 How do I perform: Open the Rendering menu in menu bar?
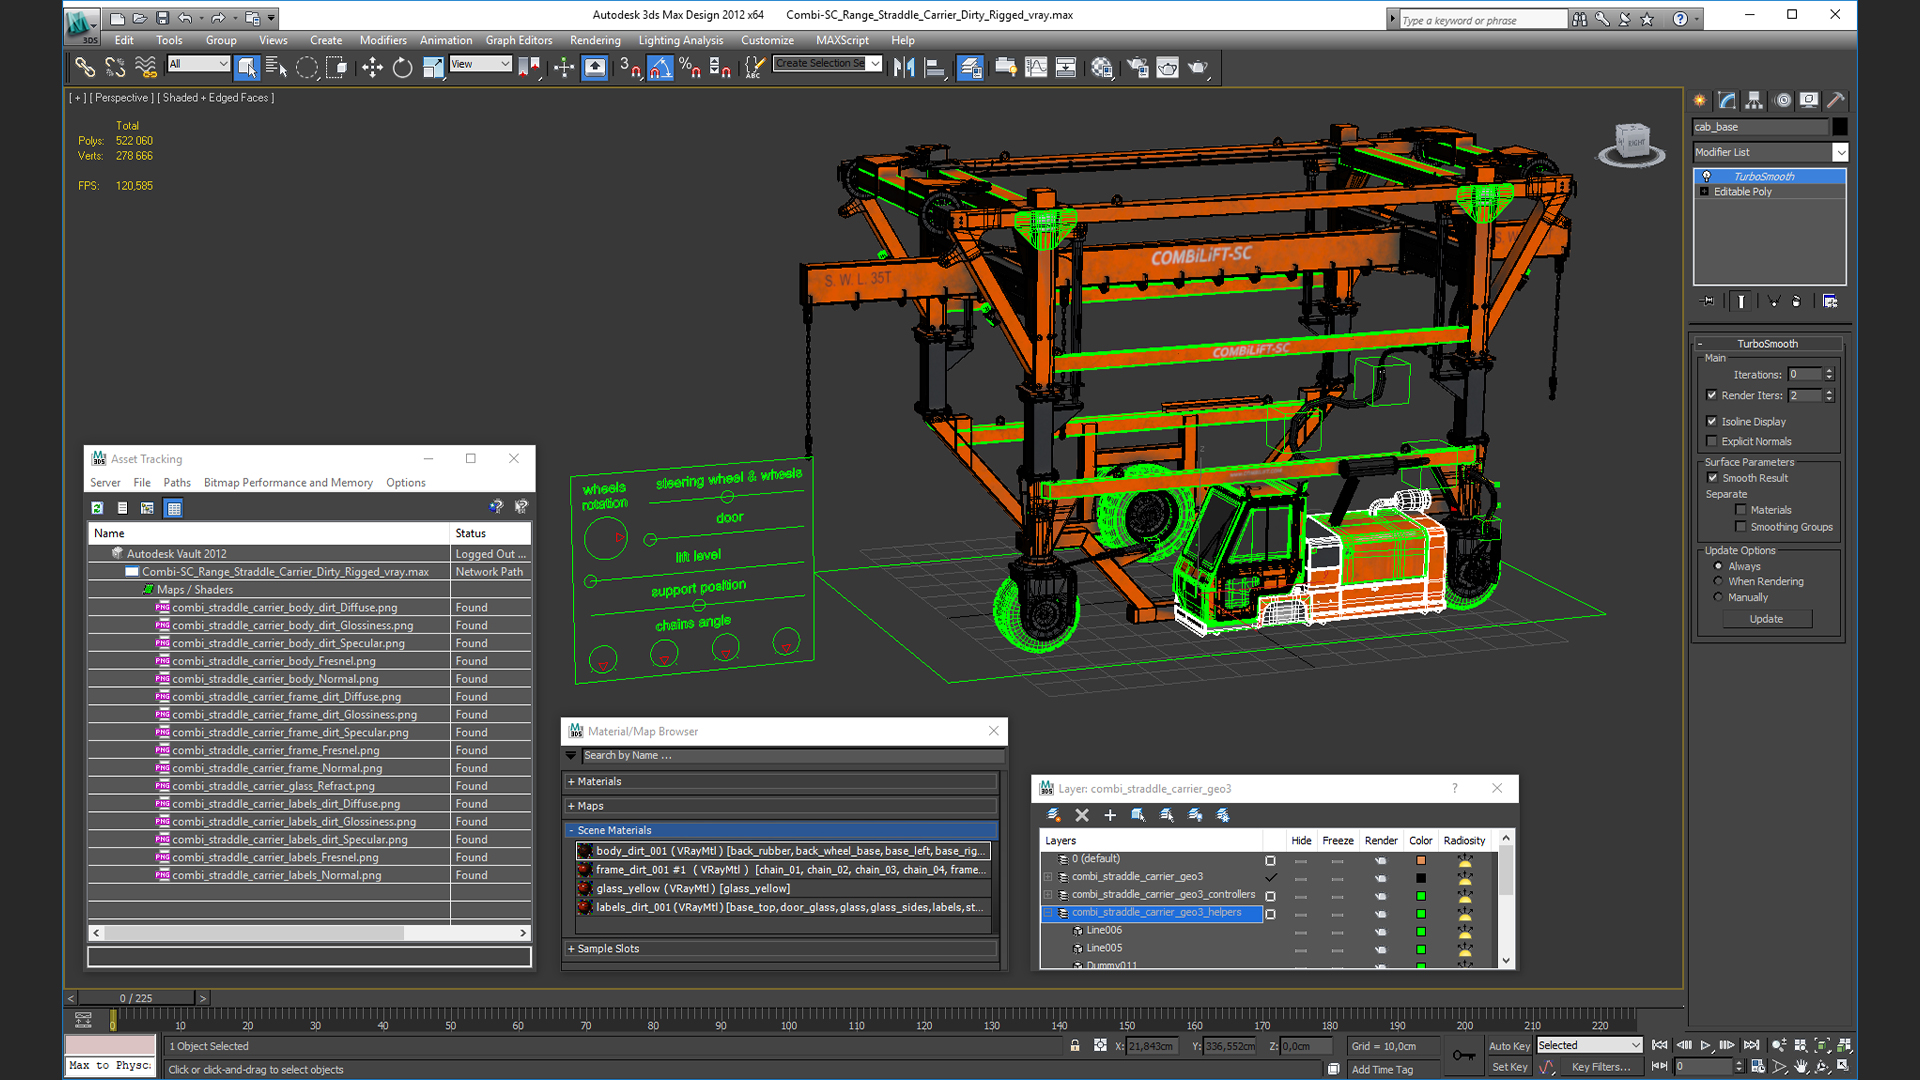[595, 40]
